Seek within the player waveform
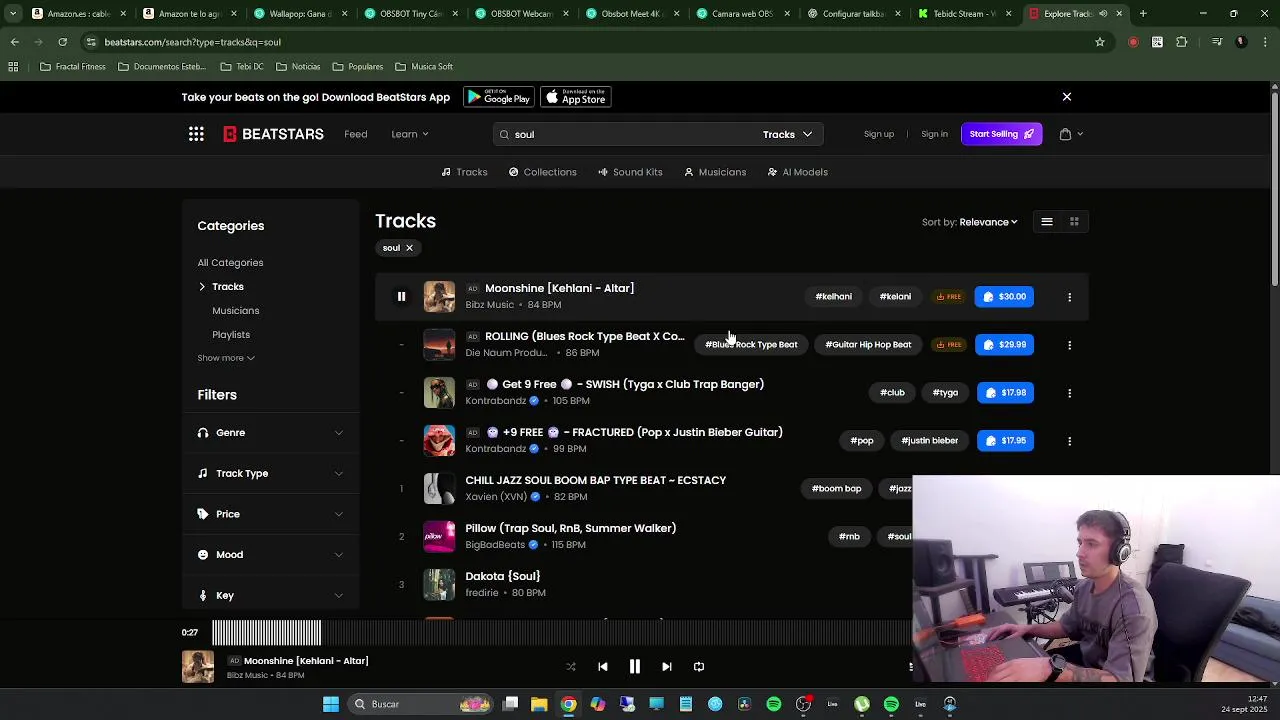This screenshot has height=720, width=1280. pos(560,633)
